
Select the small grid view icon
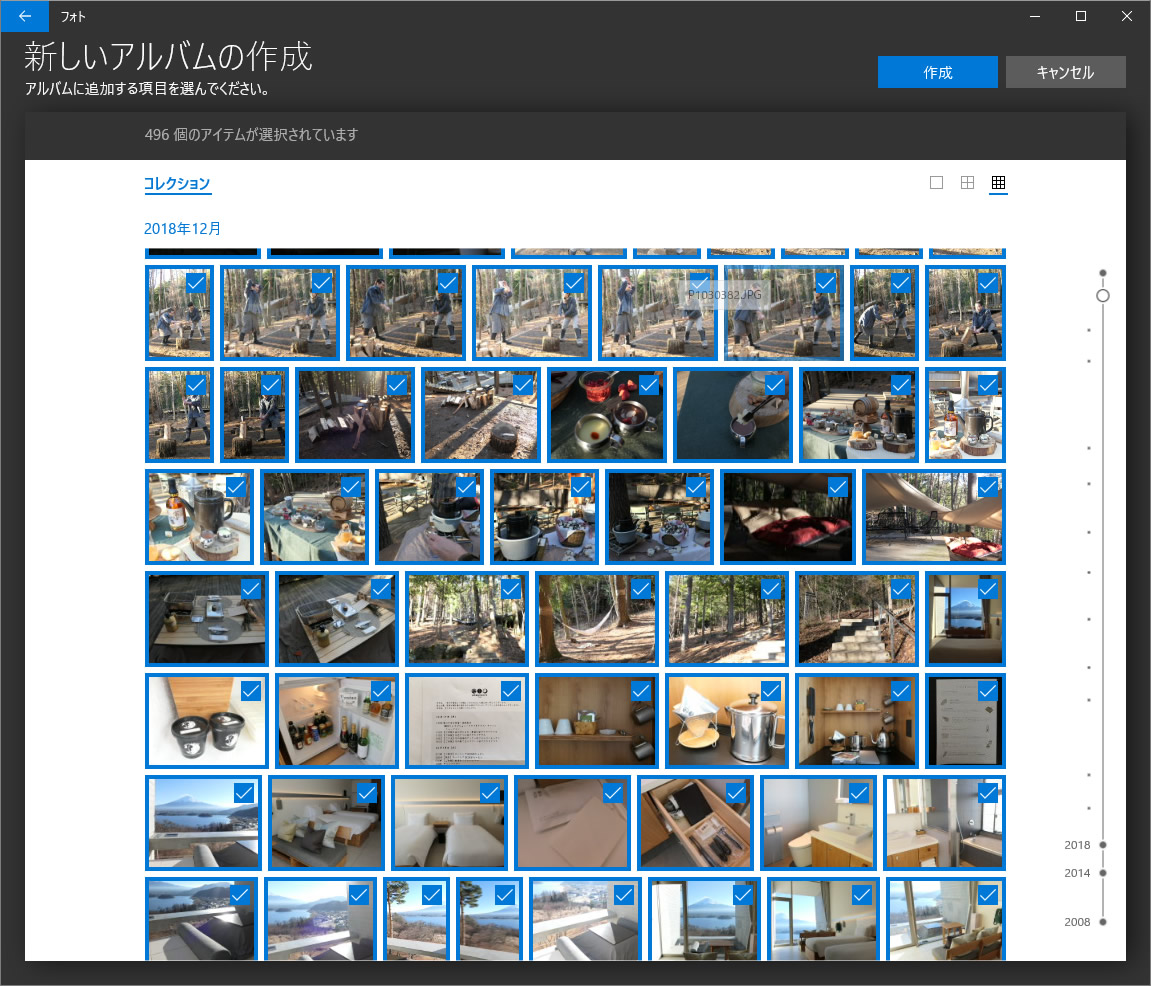tap(998, 183)
